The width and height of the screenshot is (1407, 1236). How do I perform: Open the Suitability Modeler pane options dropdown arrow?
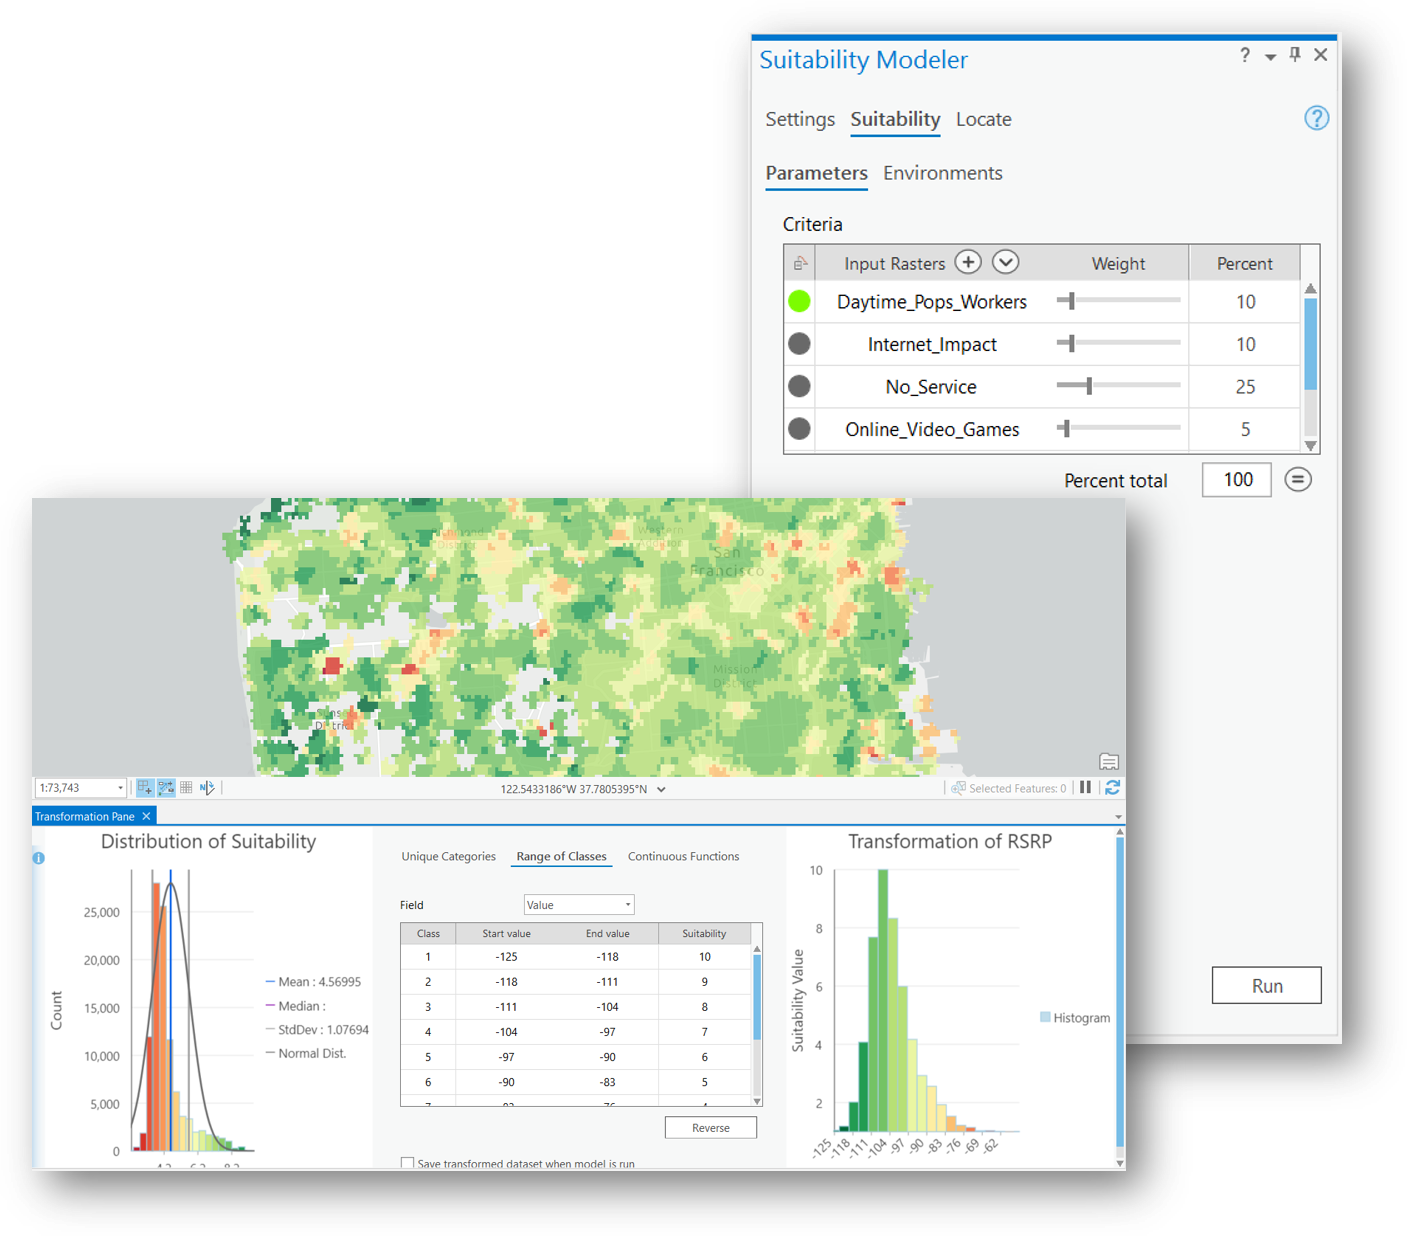click(1270, 57)
